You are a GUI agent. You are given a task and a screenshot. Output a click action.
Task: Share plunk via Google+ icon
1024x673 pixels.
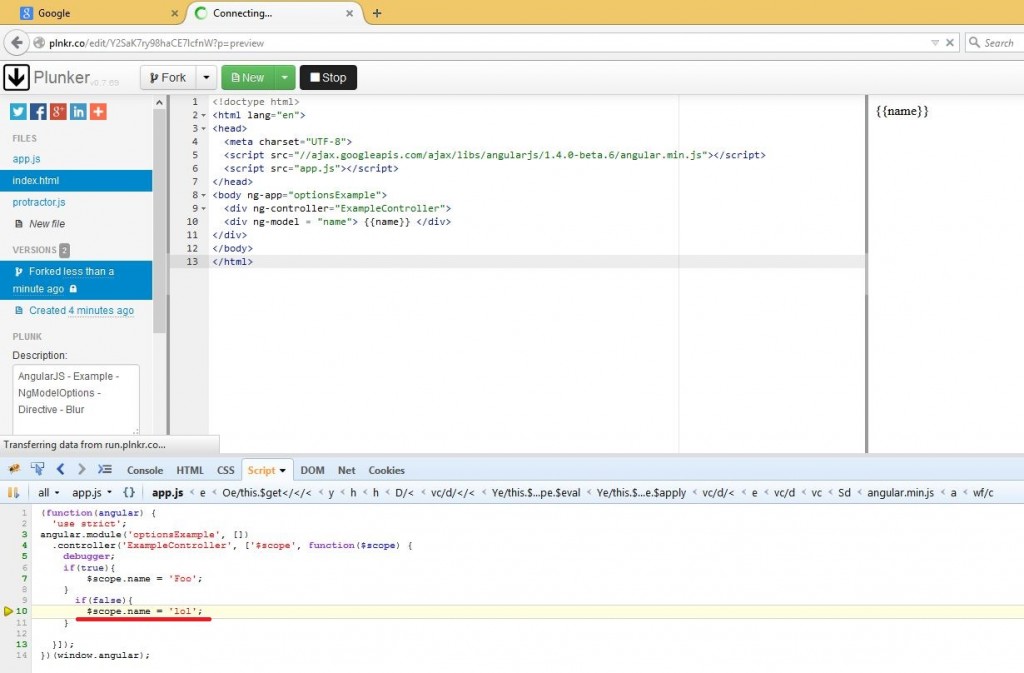click(58, 112)
